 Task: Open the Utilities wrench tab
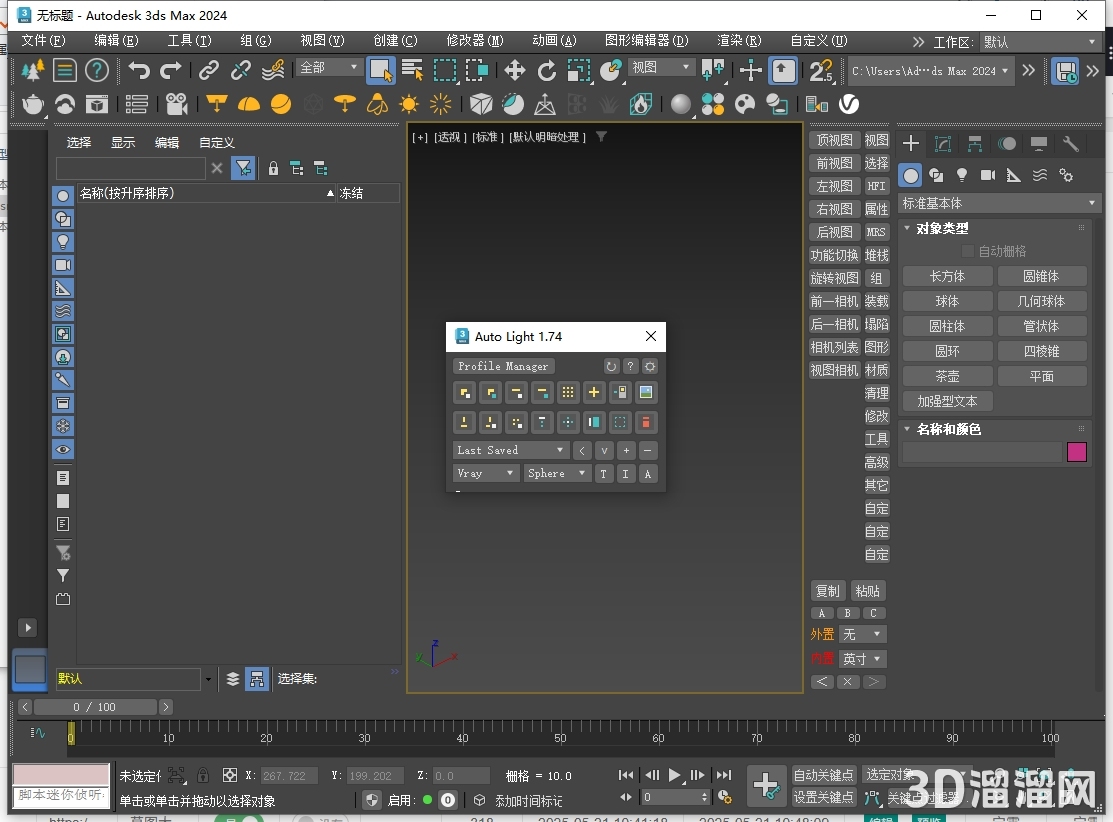[1071, 144]
